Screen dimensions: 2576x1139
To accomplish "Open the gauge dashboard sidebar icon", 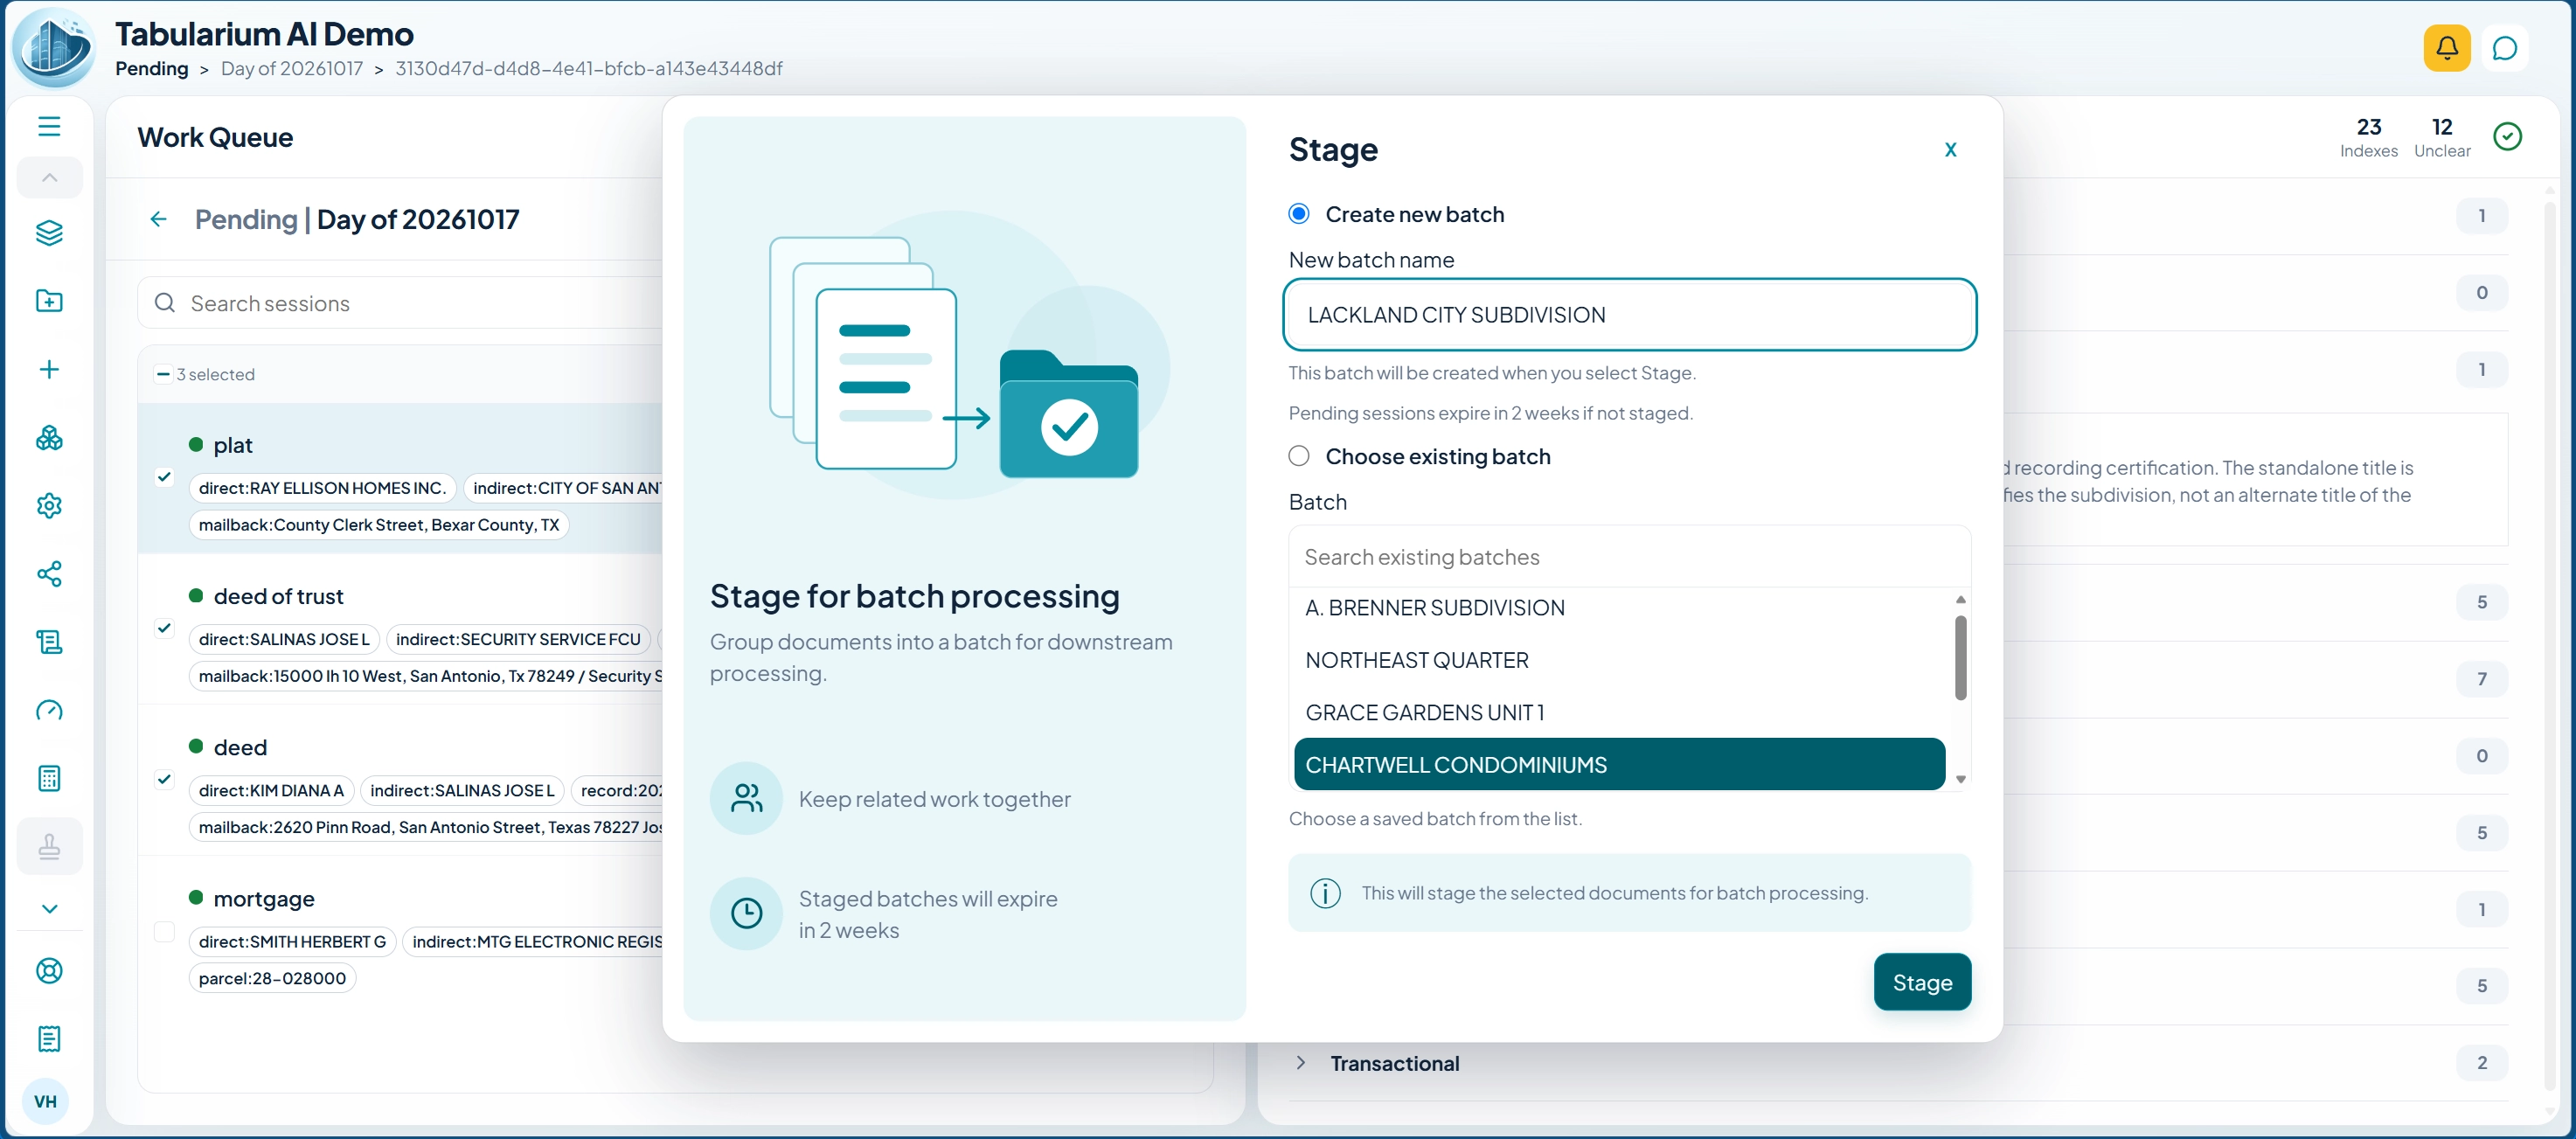I will [x=49, y=710].
